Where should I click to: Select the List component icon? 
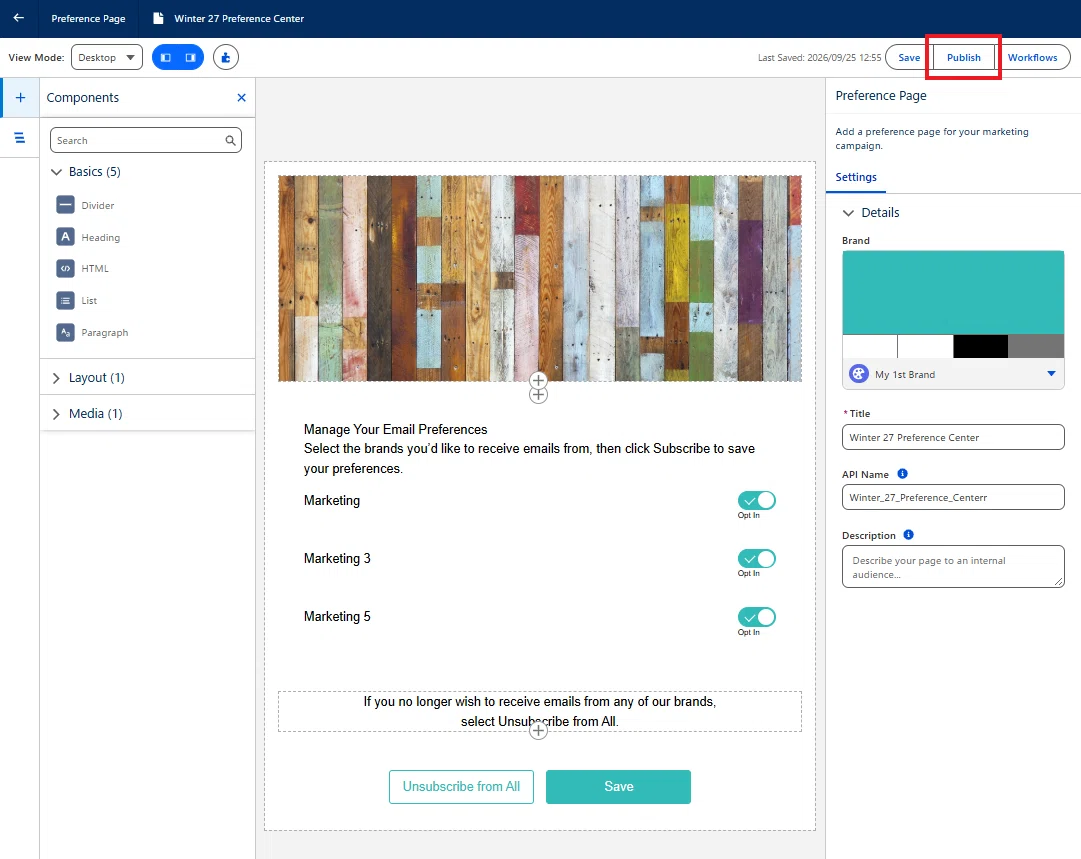65,301
